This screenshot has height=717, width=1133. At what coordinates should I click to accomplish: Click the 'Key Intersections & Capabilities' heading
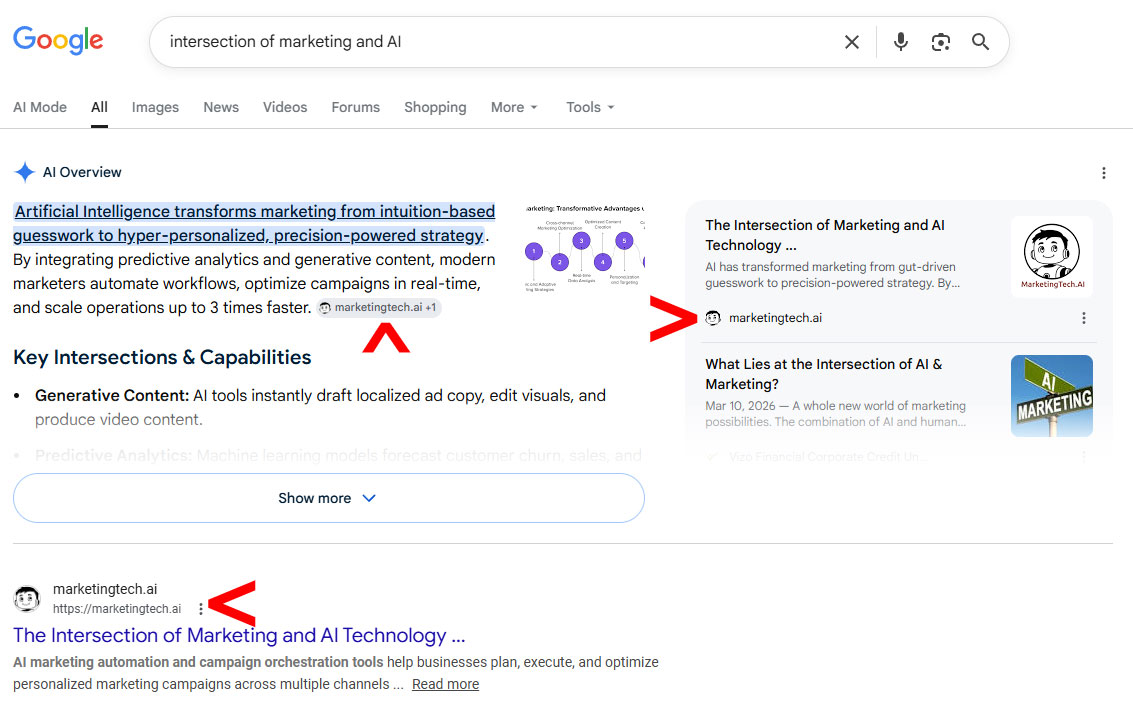tap(162, 357)
